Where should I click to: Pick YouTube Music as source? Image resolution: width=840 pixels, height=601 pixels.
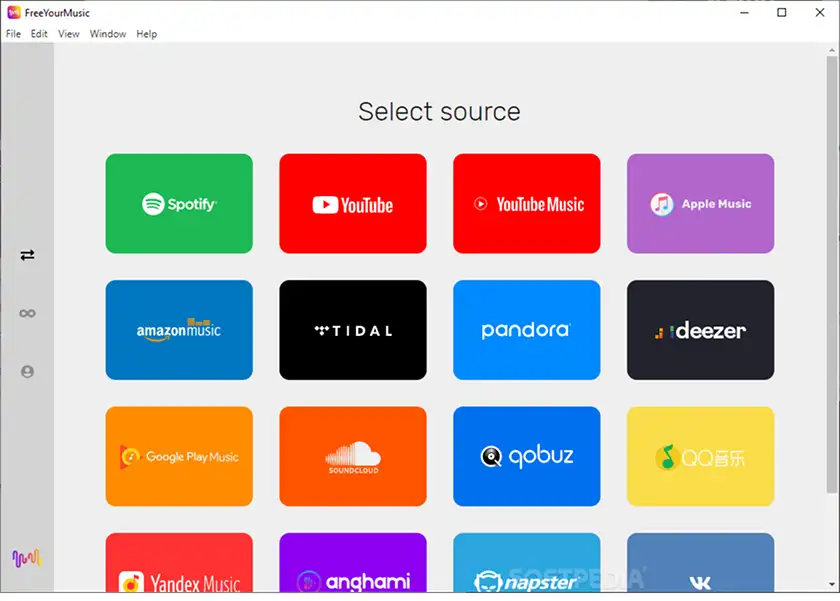click(x=526, y=204)
